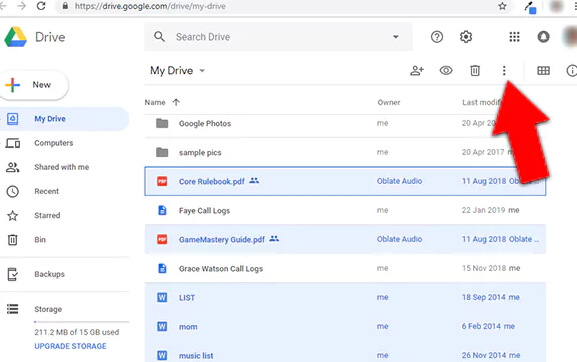Screen dimensions: 577x362
Task: Expand search options dropdown arrow
Action: [396, 37]
